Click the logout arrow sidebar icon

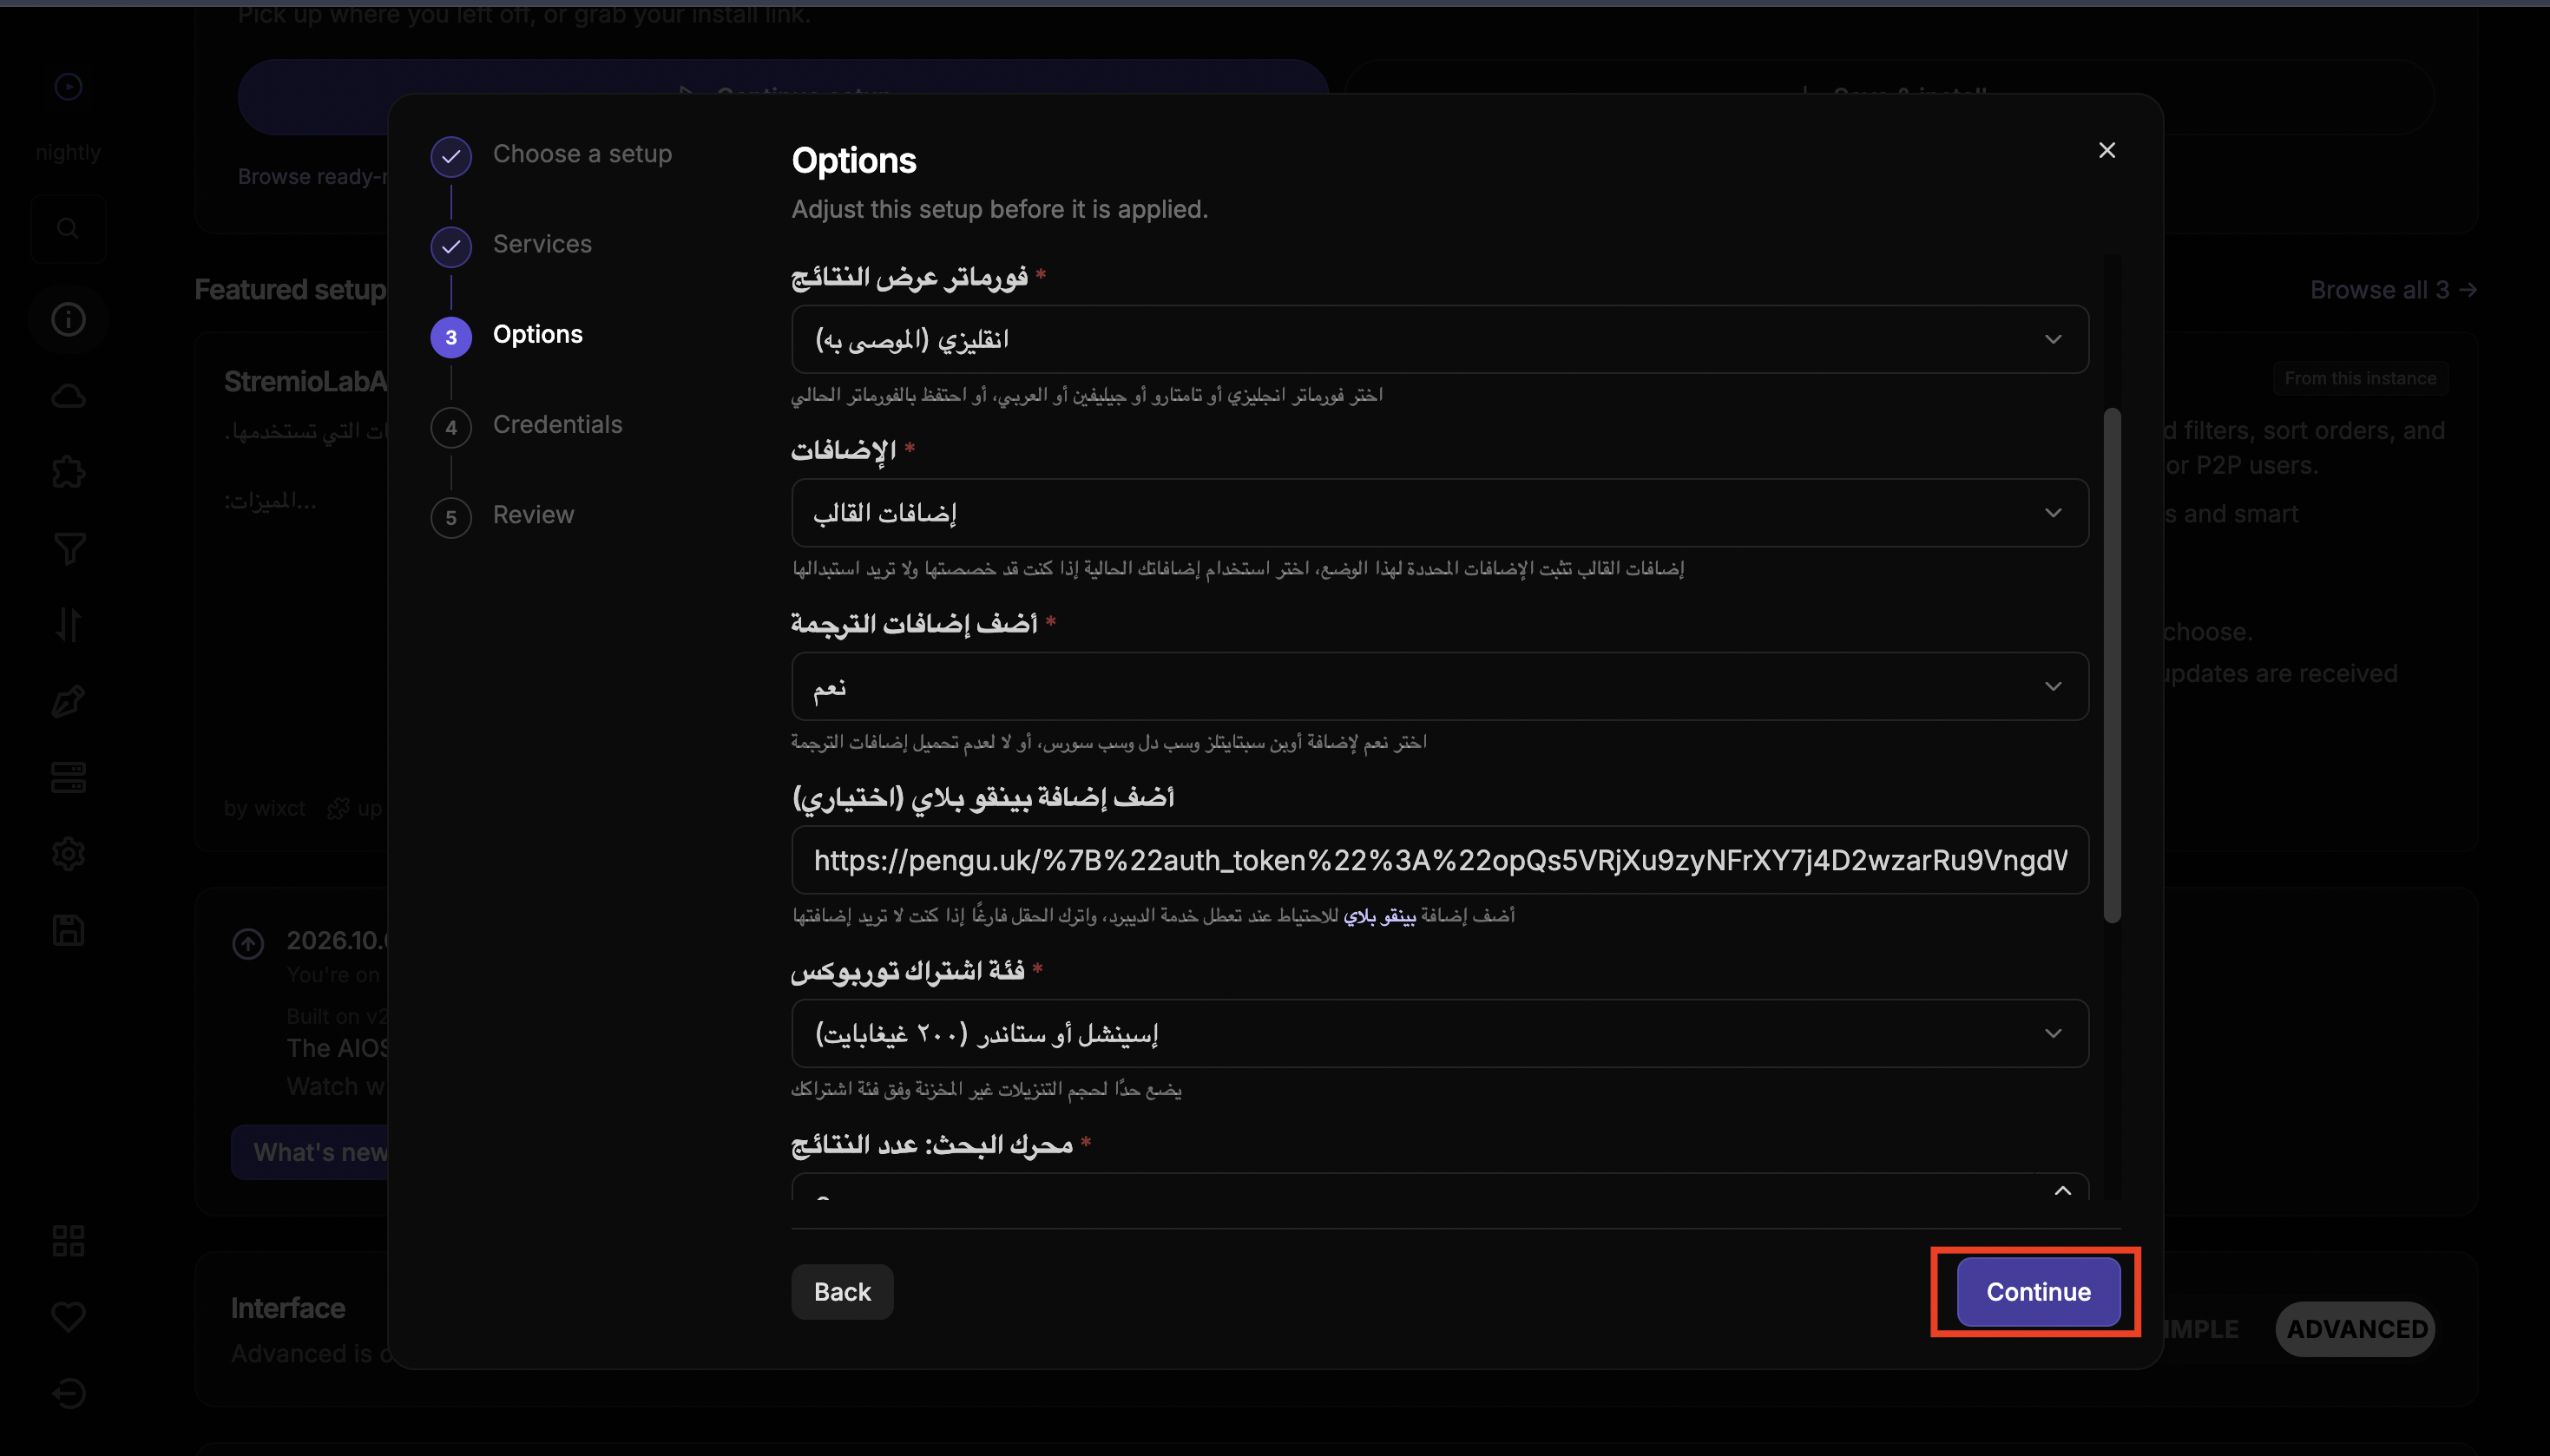tap(68, 1393)
